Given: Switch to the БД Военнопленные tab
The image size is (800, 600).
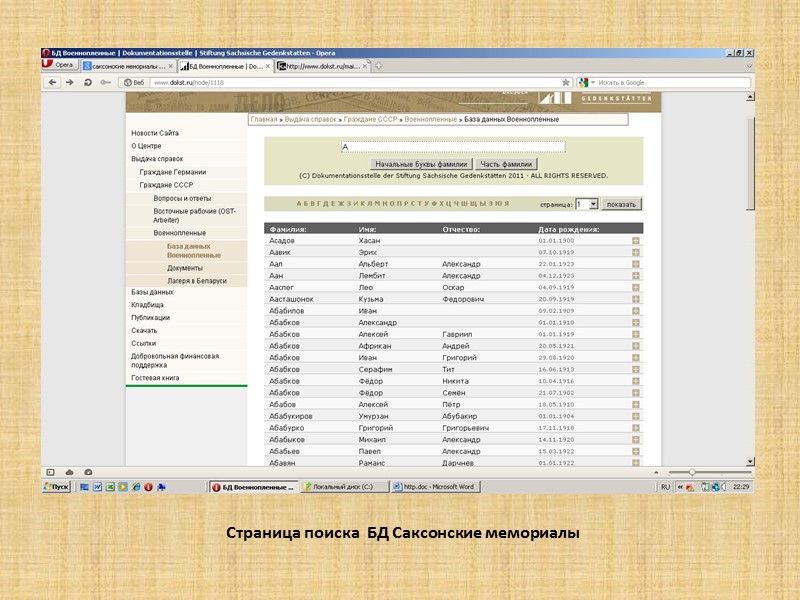Looking at the screenshot, I should pyautogui.click(x=226, y=66).
